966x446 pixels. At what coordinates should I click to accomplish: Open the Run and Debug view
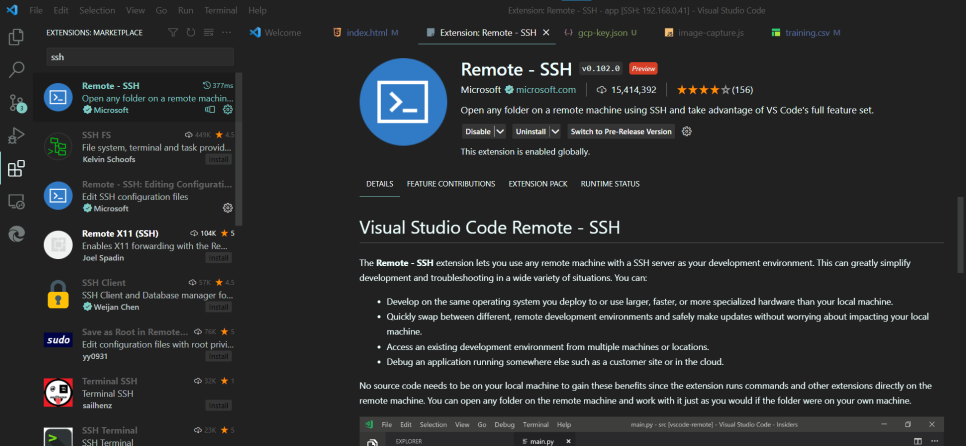pos(16,135)
